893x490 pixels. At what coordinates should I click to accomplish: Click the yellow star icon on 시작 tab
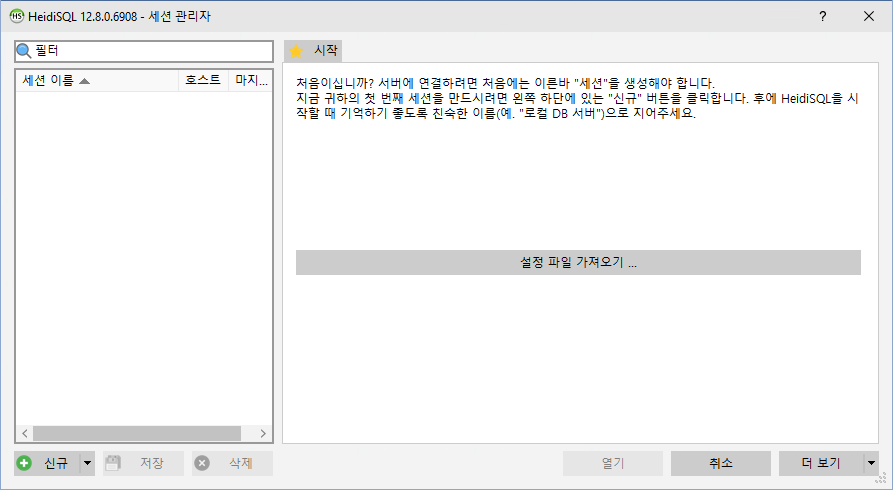[x=296, y=51]
